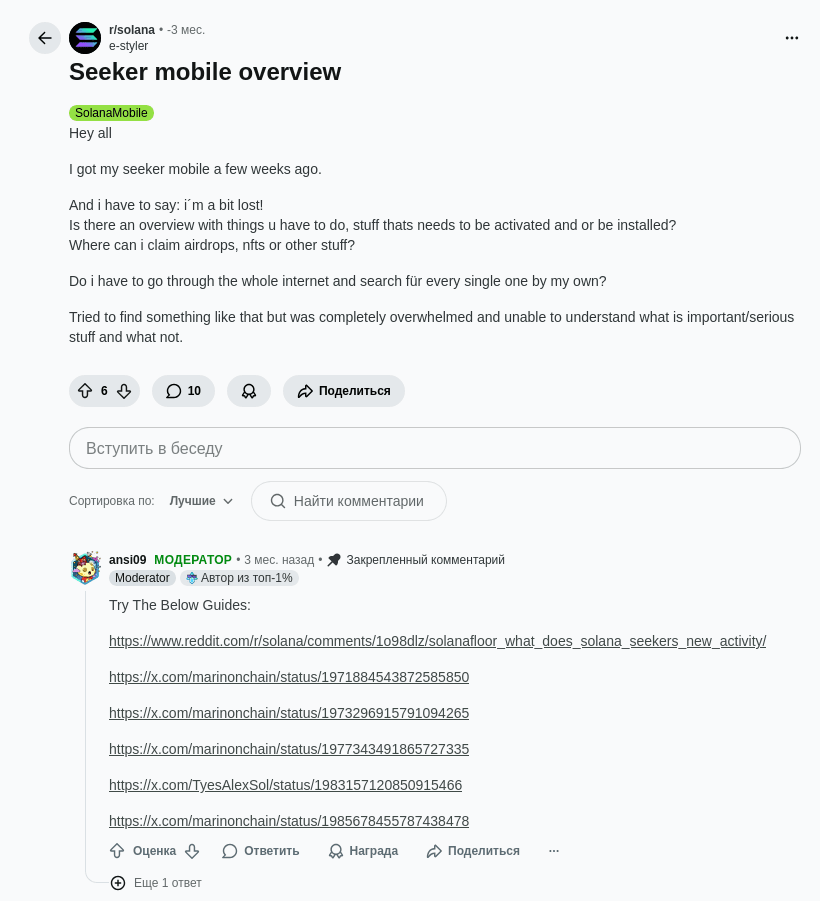Open ansi09's user avatar
Viewport: 820px width, 901px height.
[86, 568]
